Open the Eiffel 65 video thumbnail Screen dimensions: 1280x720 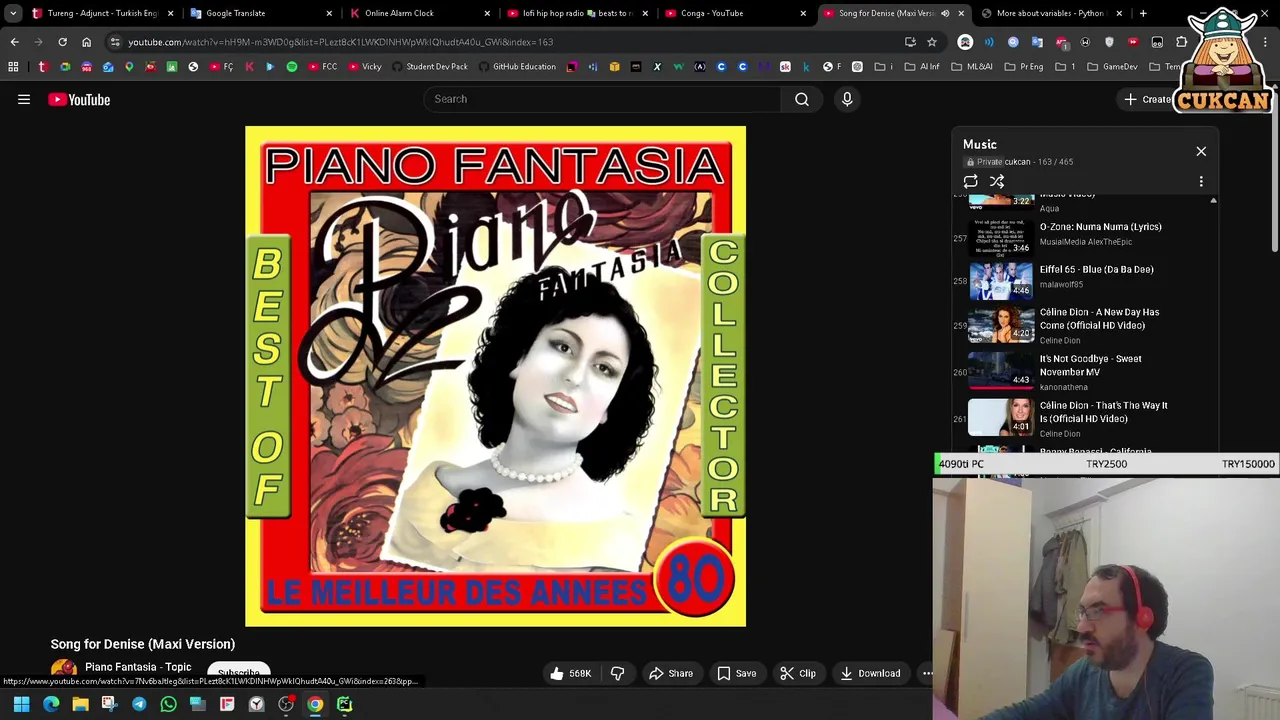click(1000, 279)
